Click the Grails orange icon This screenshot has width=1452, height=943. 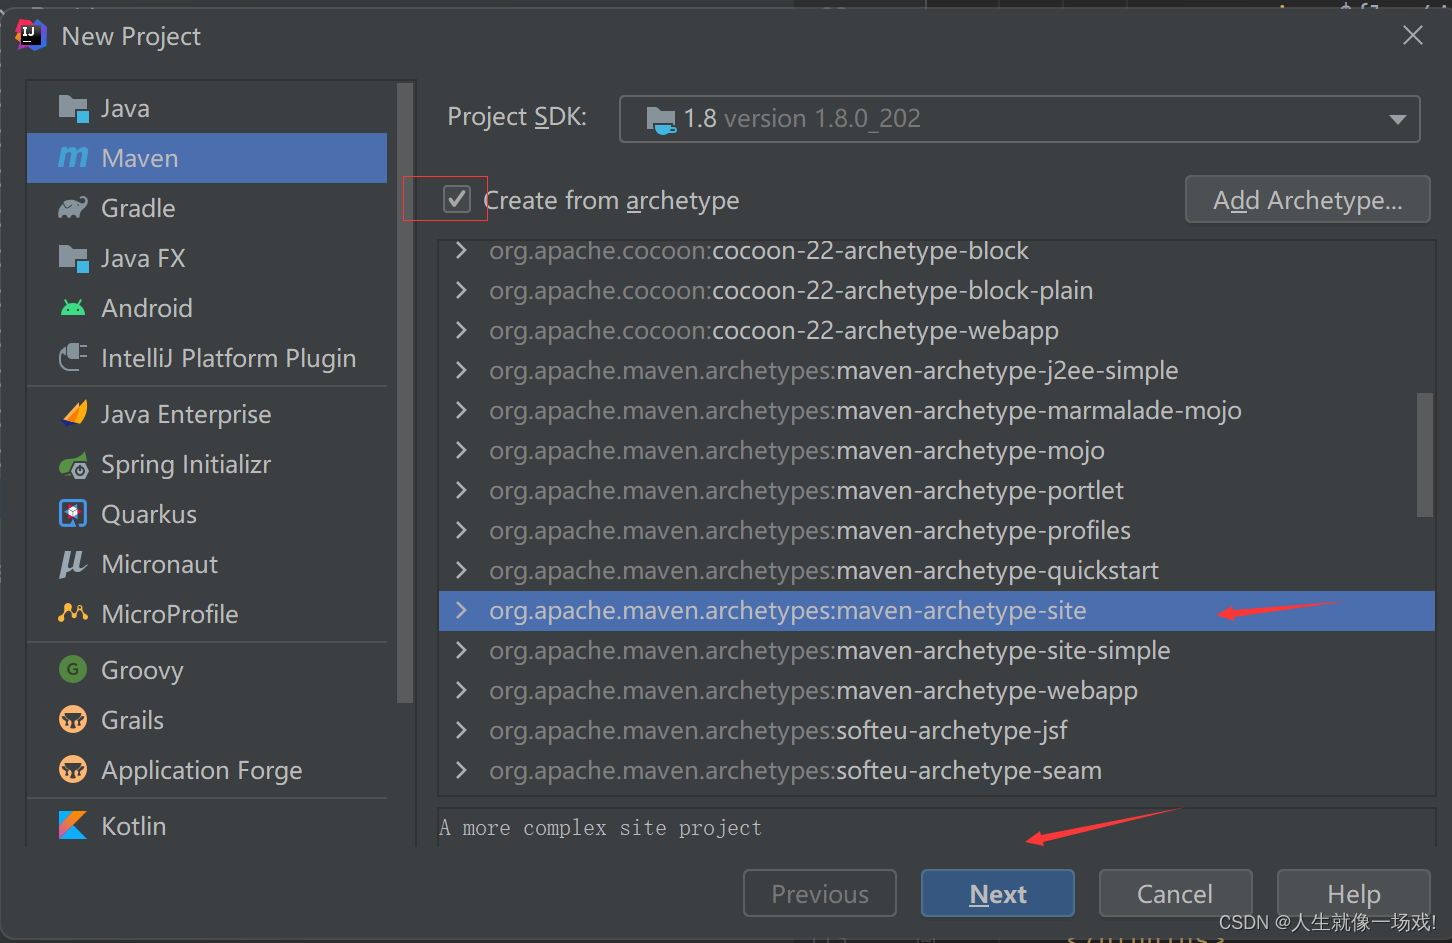pos(73,720)
